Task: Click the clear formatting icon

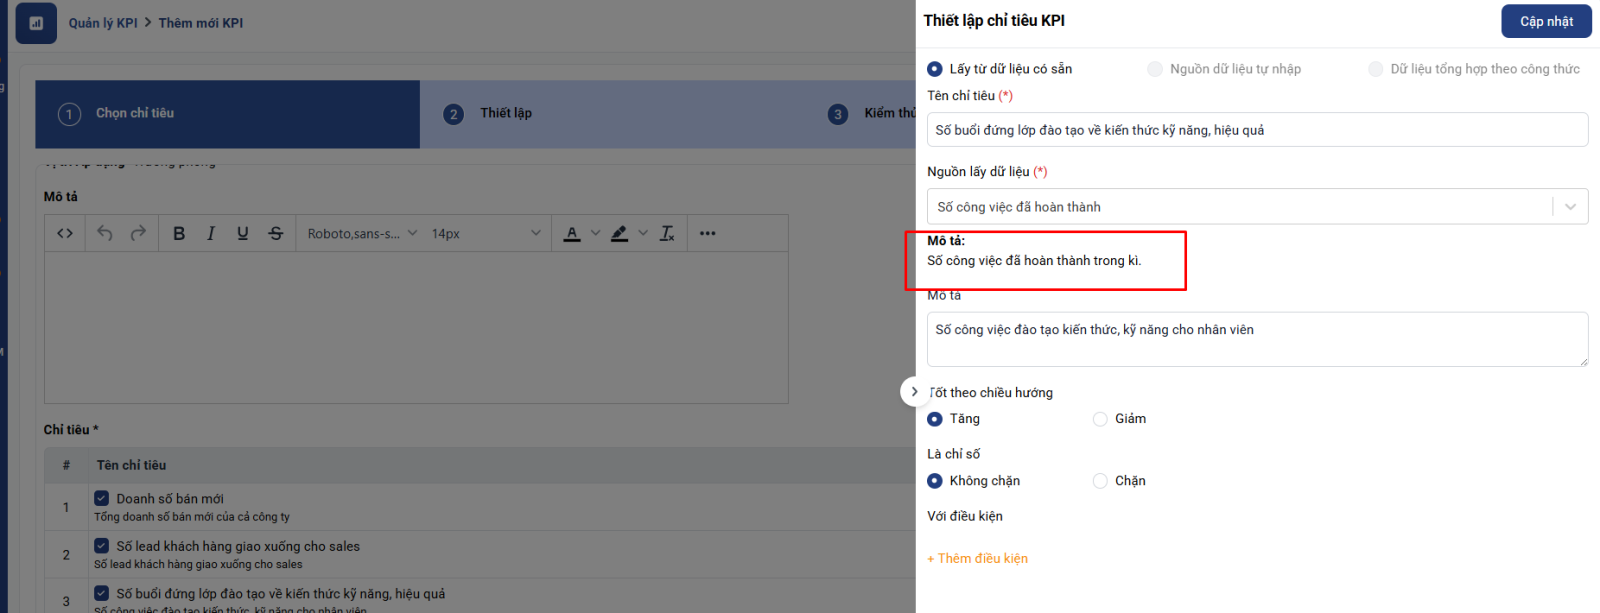Action: point(667,233)
